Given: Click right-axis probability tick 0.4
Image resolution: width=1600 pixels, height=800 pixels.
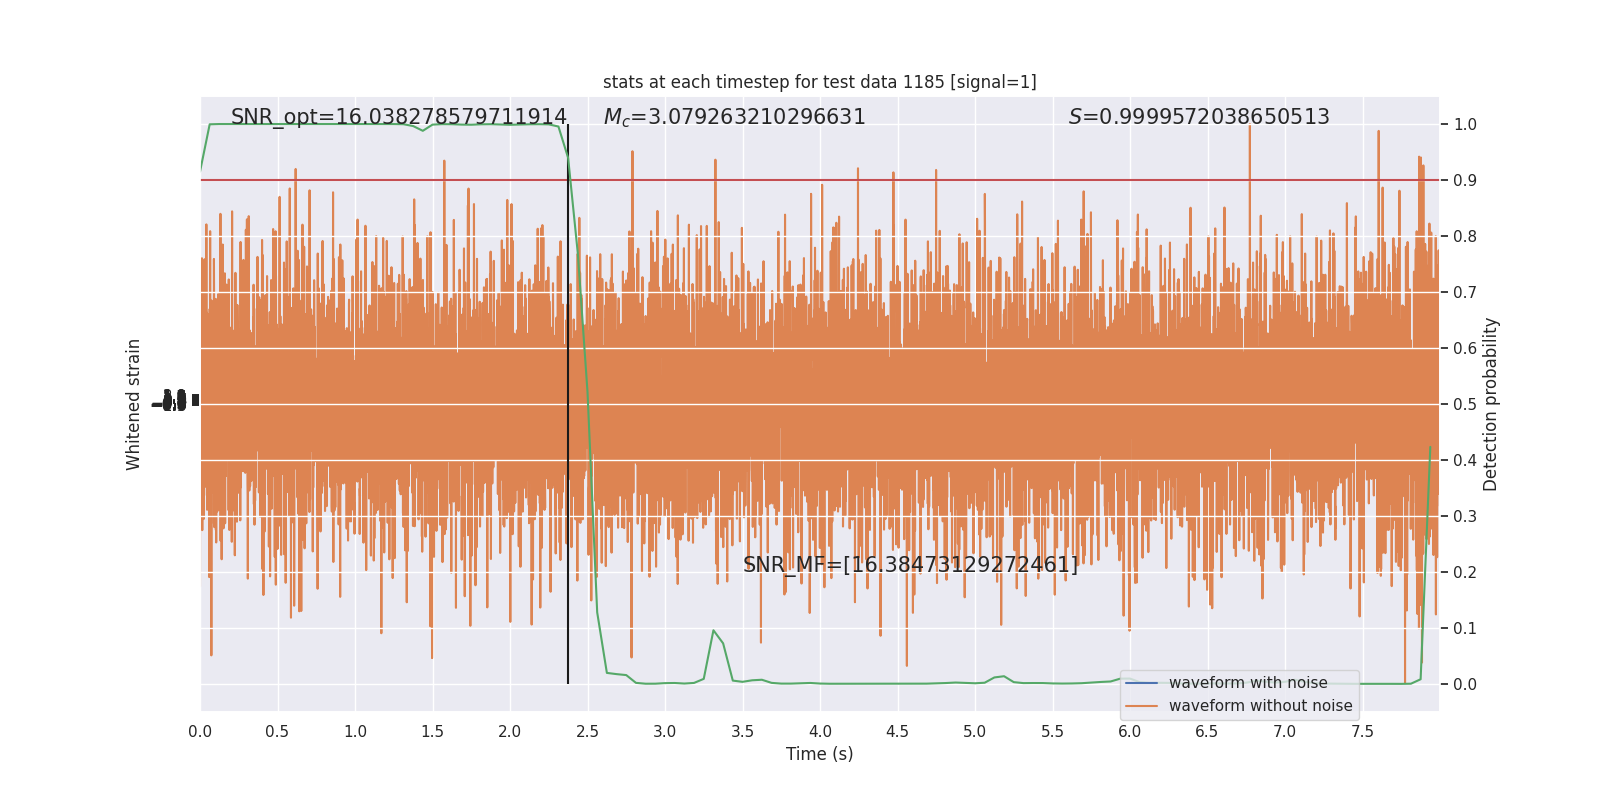Looking at the screenshot, I should click(1465, 461).
